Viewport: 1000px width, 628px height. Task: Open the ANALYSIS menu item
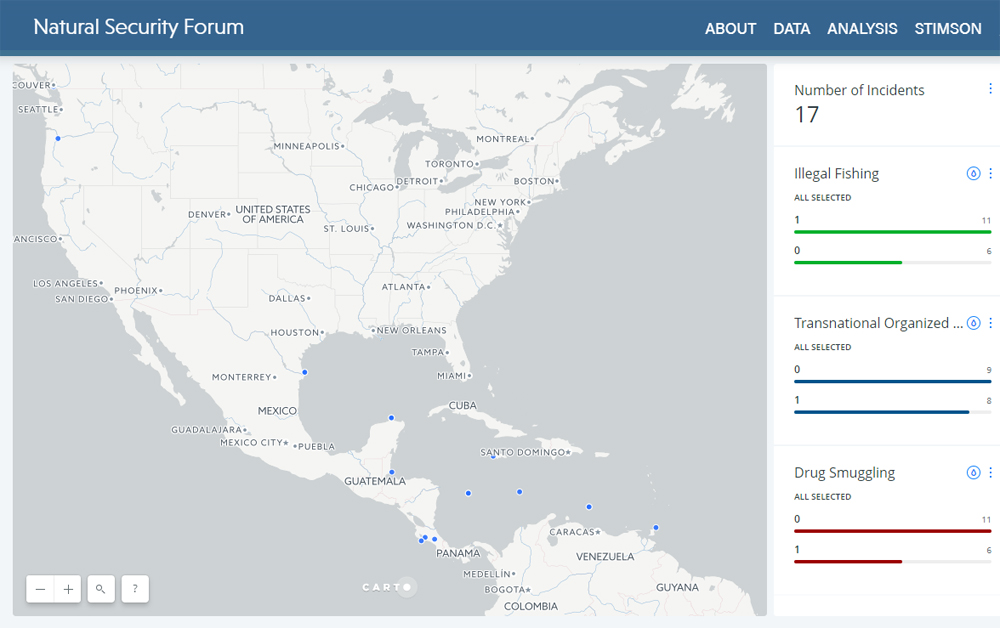point(862,29)
